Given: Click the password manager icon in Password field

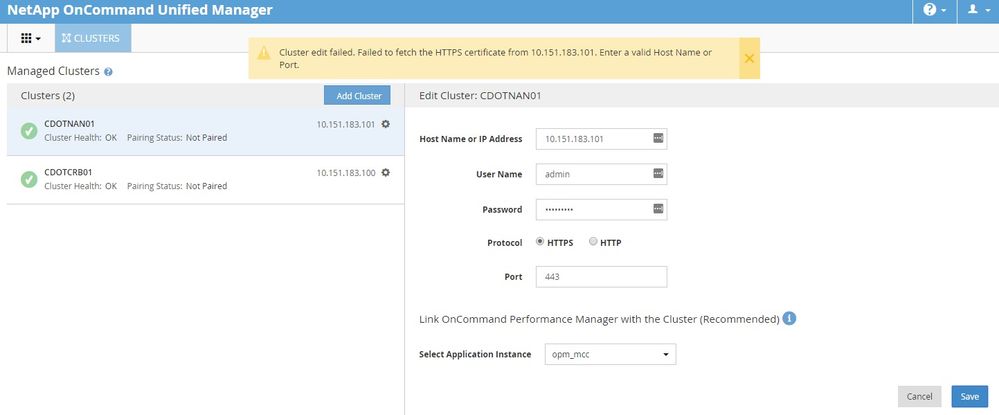Looking at the screenshot, I should pyautogui.click(x=658, y=209).
